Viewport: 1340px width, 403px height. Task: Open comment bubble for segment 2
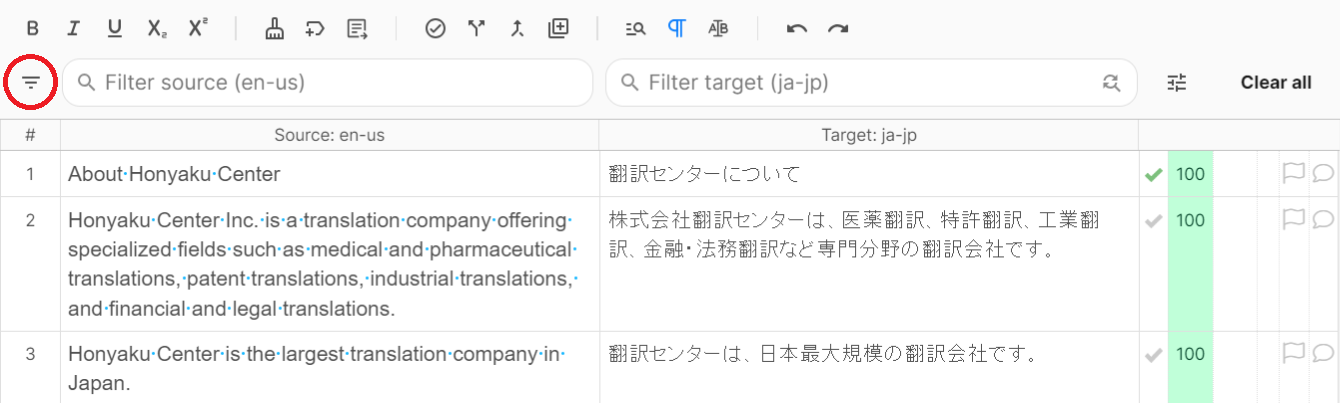pyautogui.click(x=1323, y=219)
